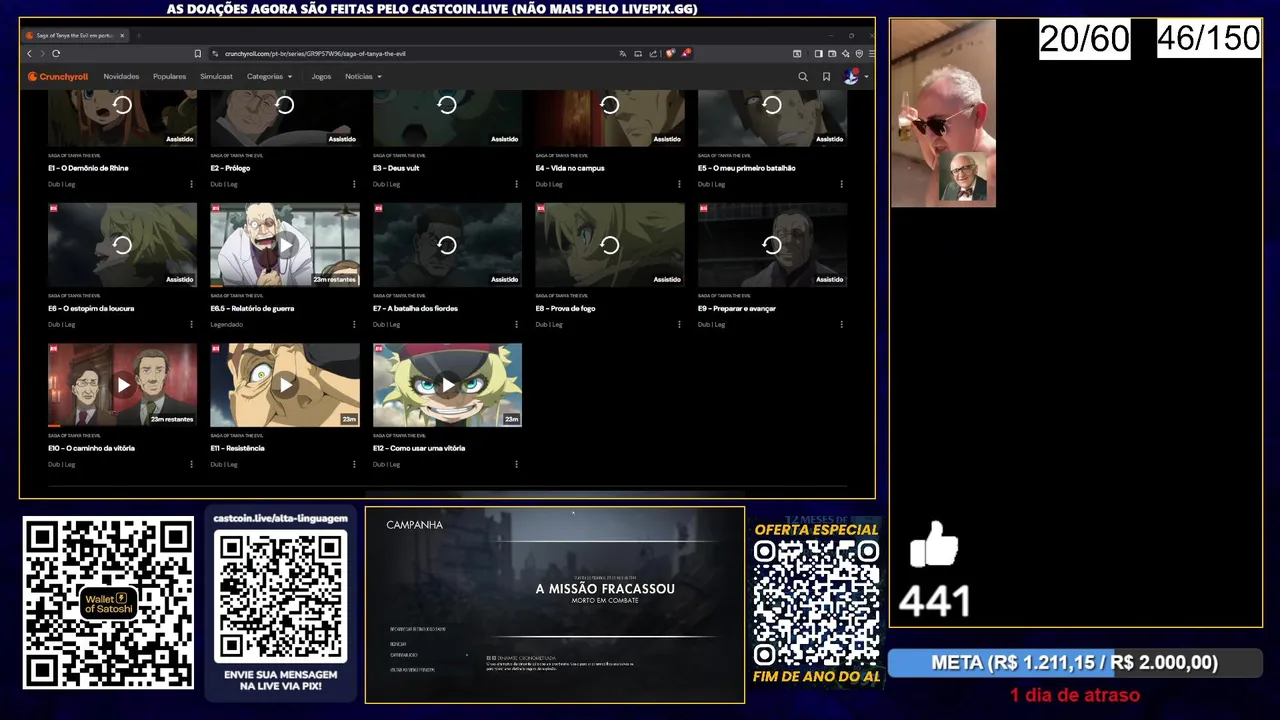Open options menu for E5 O meu primeiro batalhão

click(x=841, y=184)
